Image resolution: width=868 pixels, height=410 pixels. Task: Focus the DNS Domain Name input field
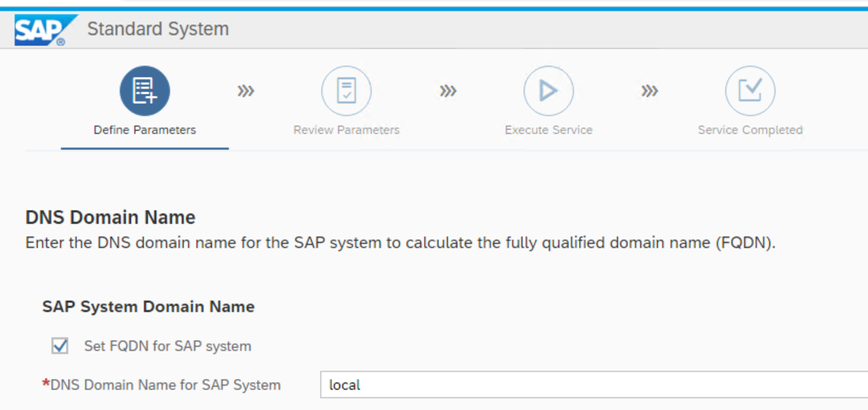(x=594, y=385)
